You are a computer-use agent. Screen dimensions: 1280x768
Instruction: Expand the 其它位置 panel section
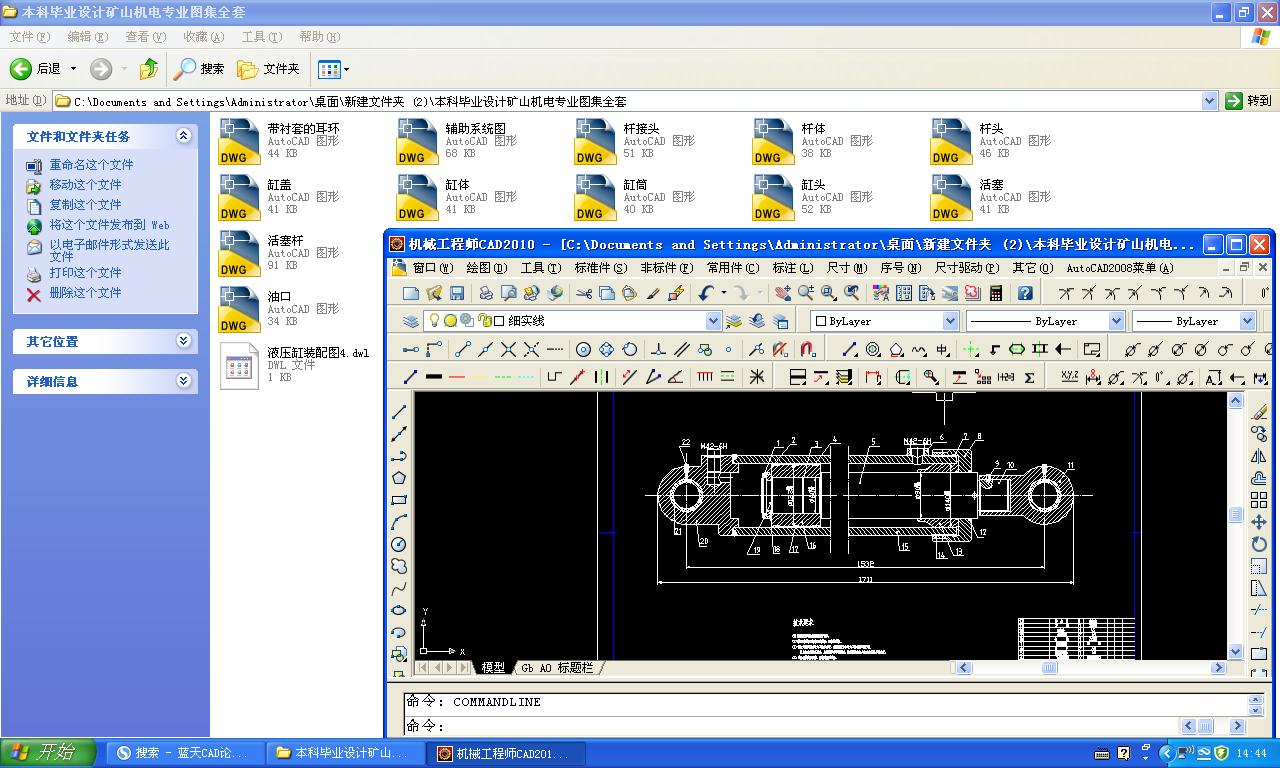(x=184, y=341)
